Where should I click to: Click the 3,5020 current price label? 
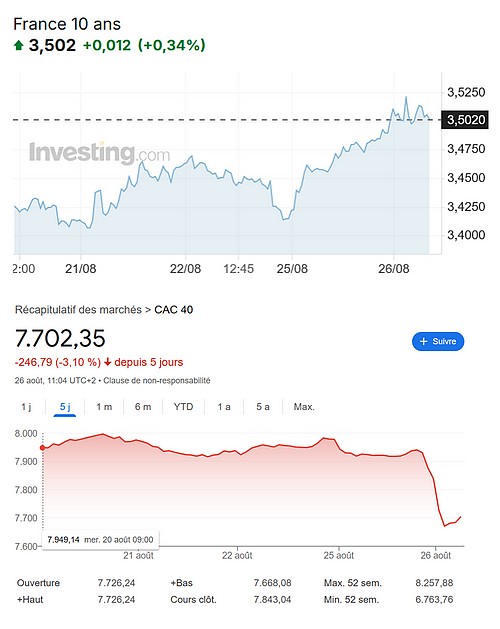pos(465,120)
